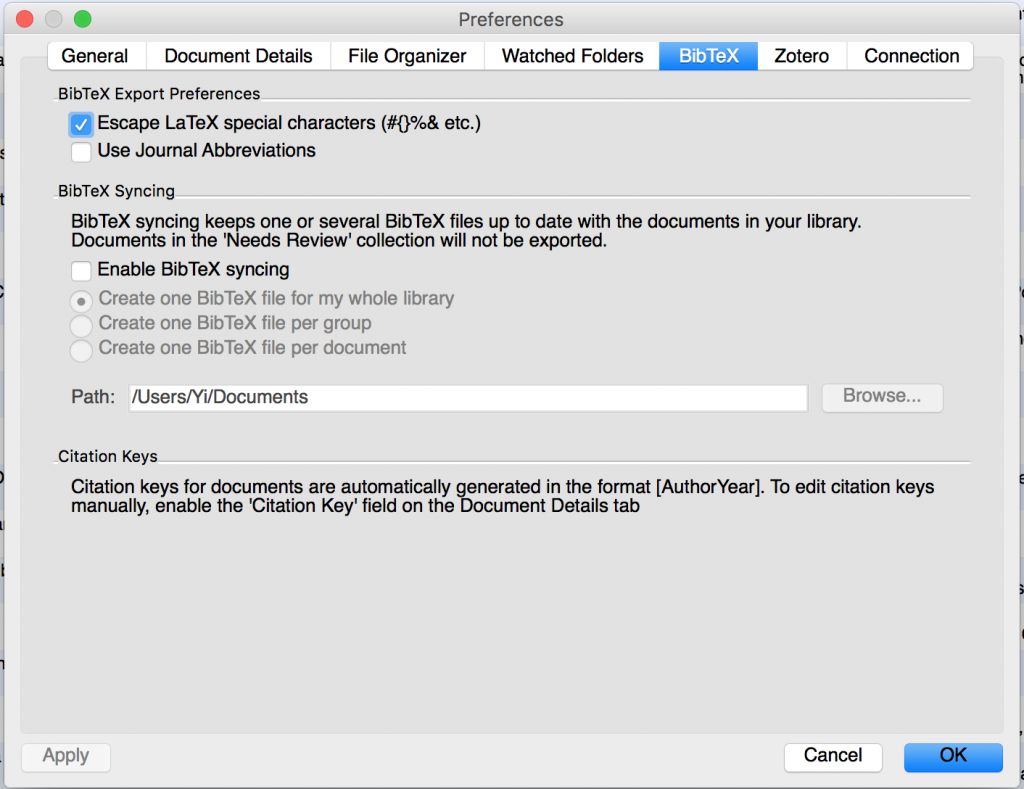Uncheck Escape LaTeX special characters
This screenshot has width=1024, height=789.
tap(81, 125)
